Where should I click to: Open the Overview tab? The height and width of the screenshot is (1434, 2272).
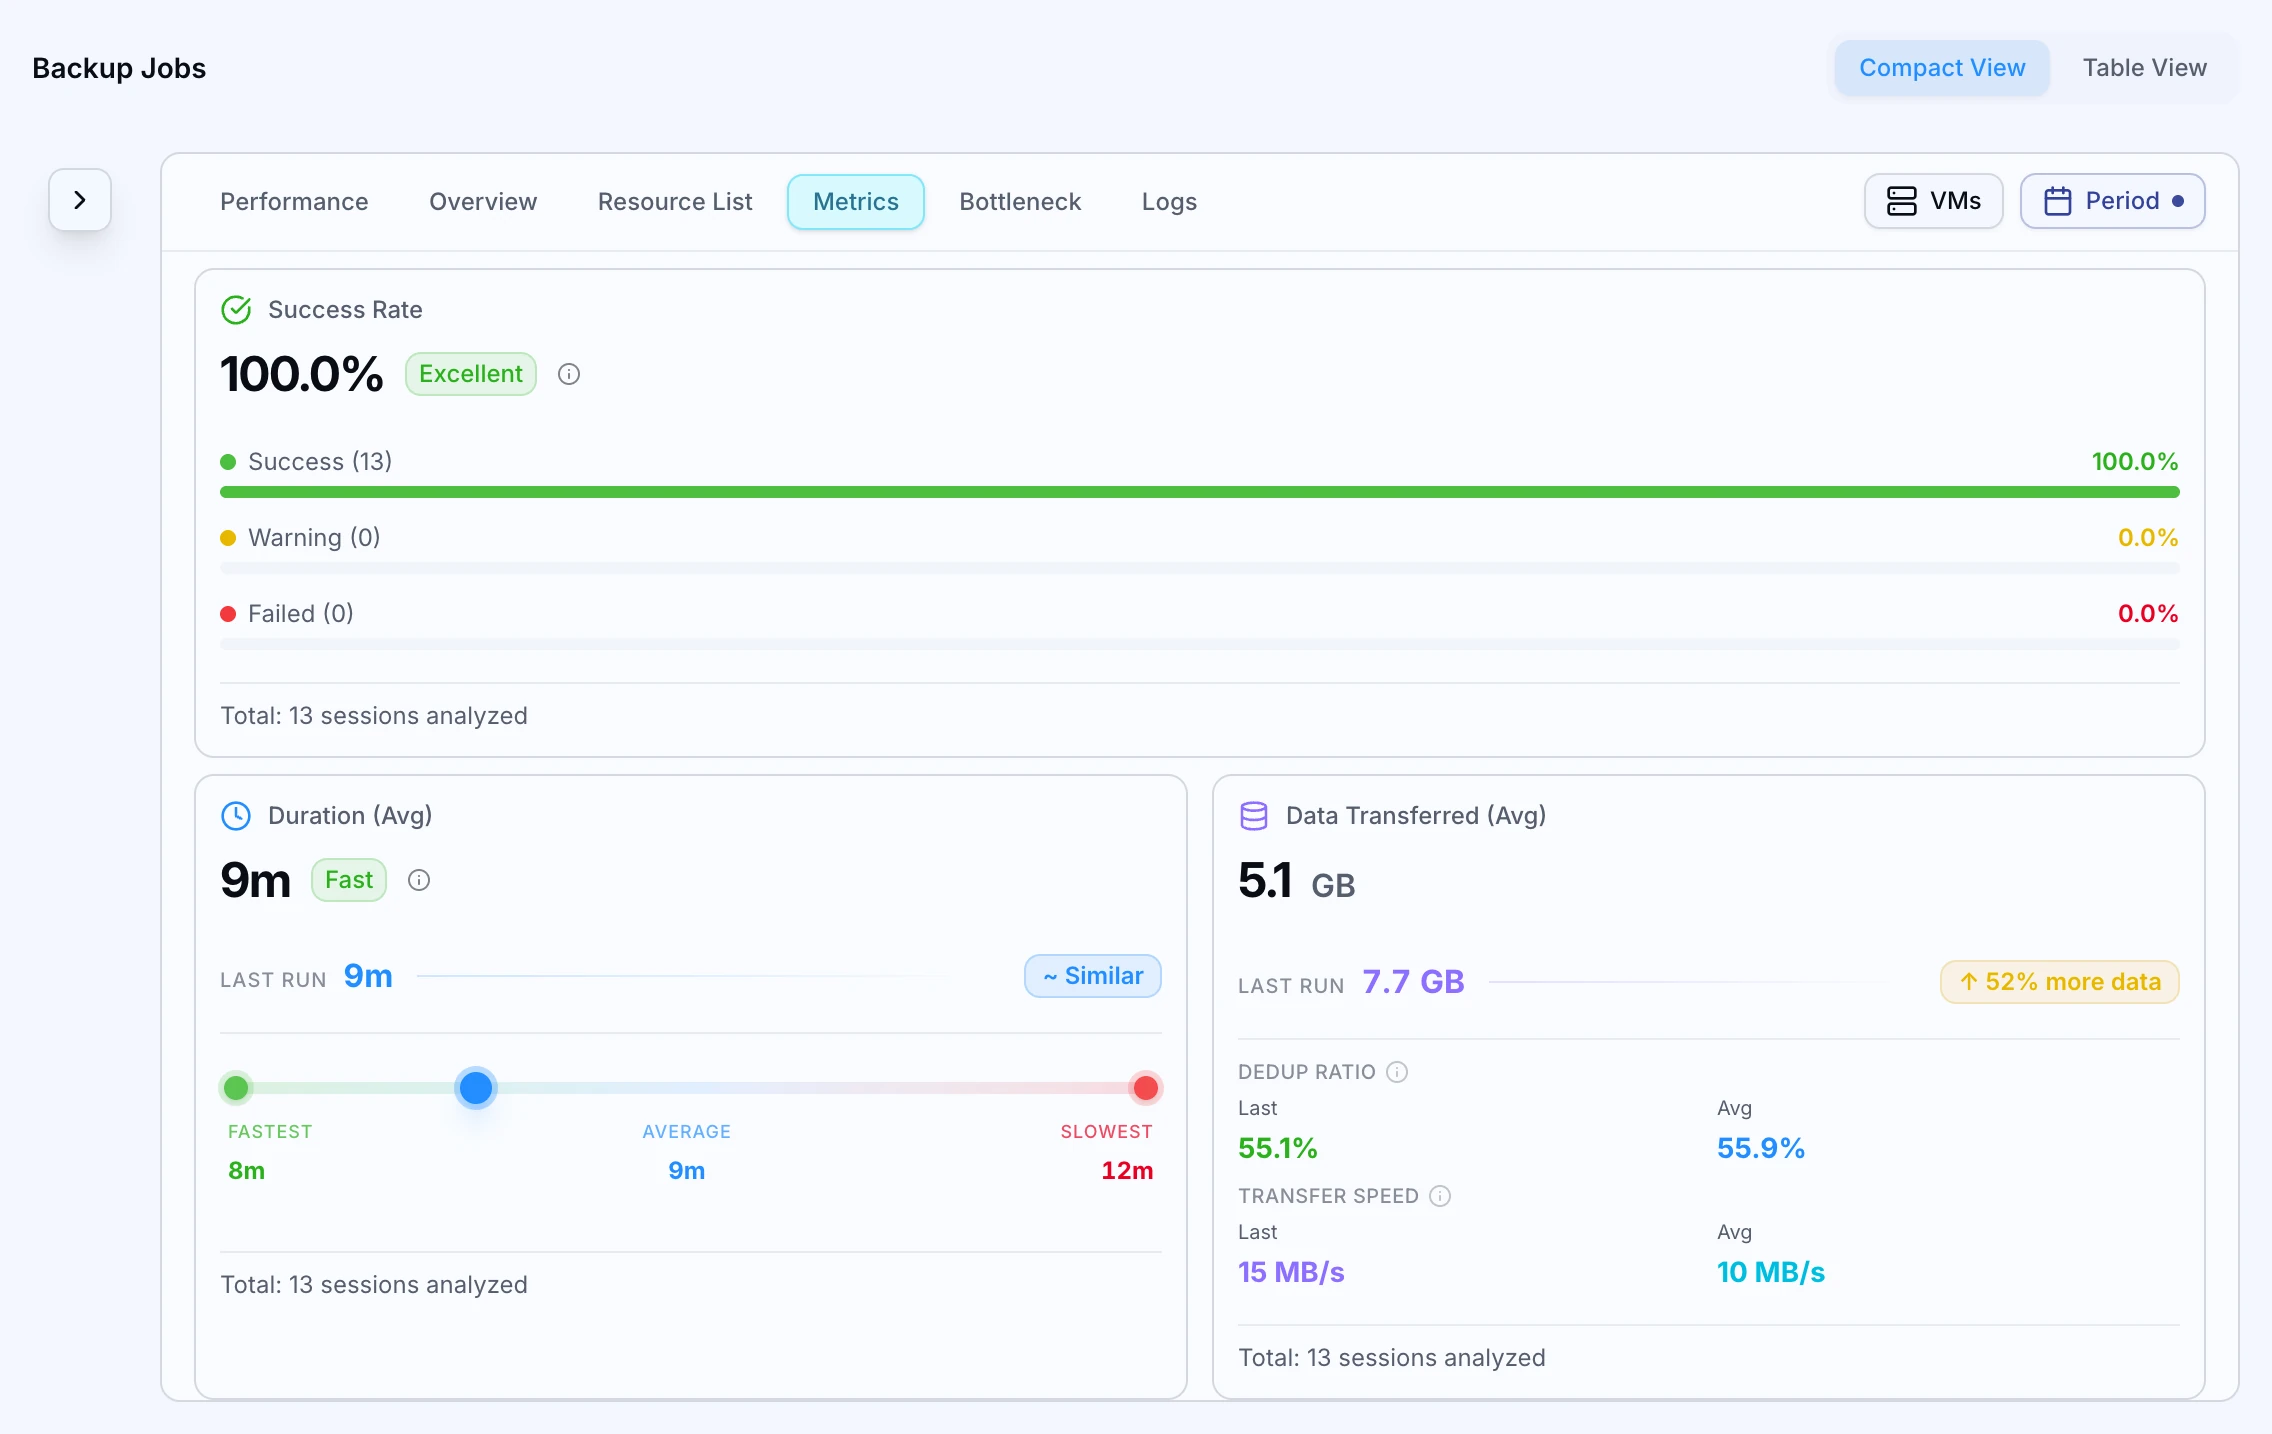pyautogui.click(x=483, y=202)
